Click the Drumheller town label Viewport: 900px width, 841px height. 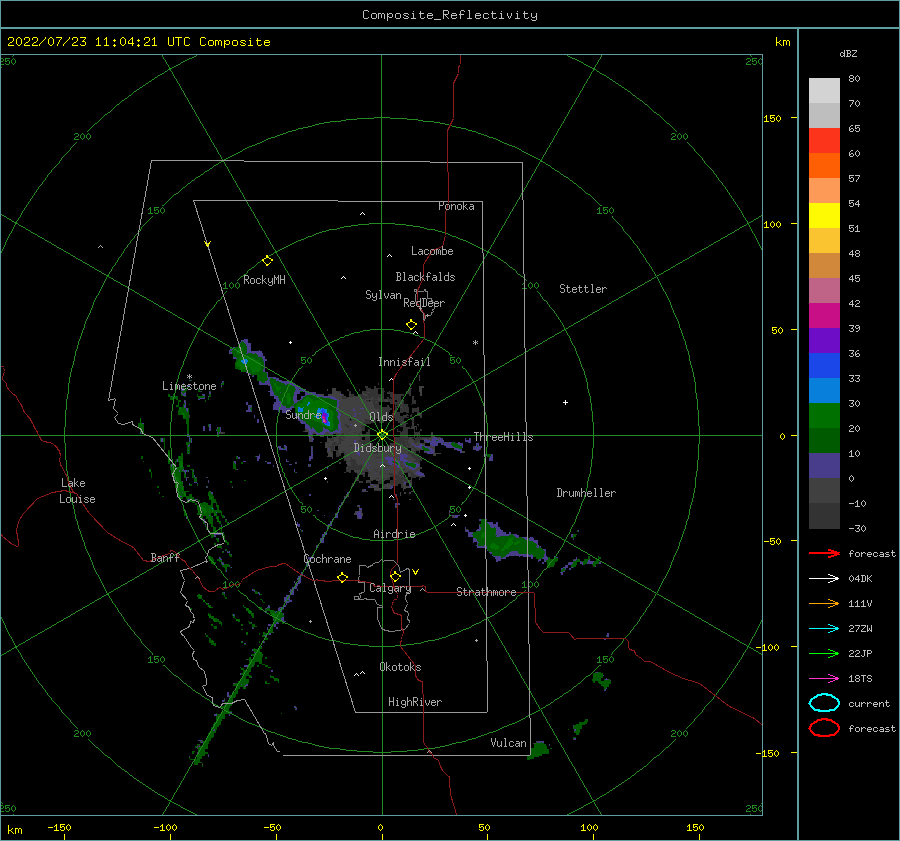(586, 493)
